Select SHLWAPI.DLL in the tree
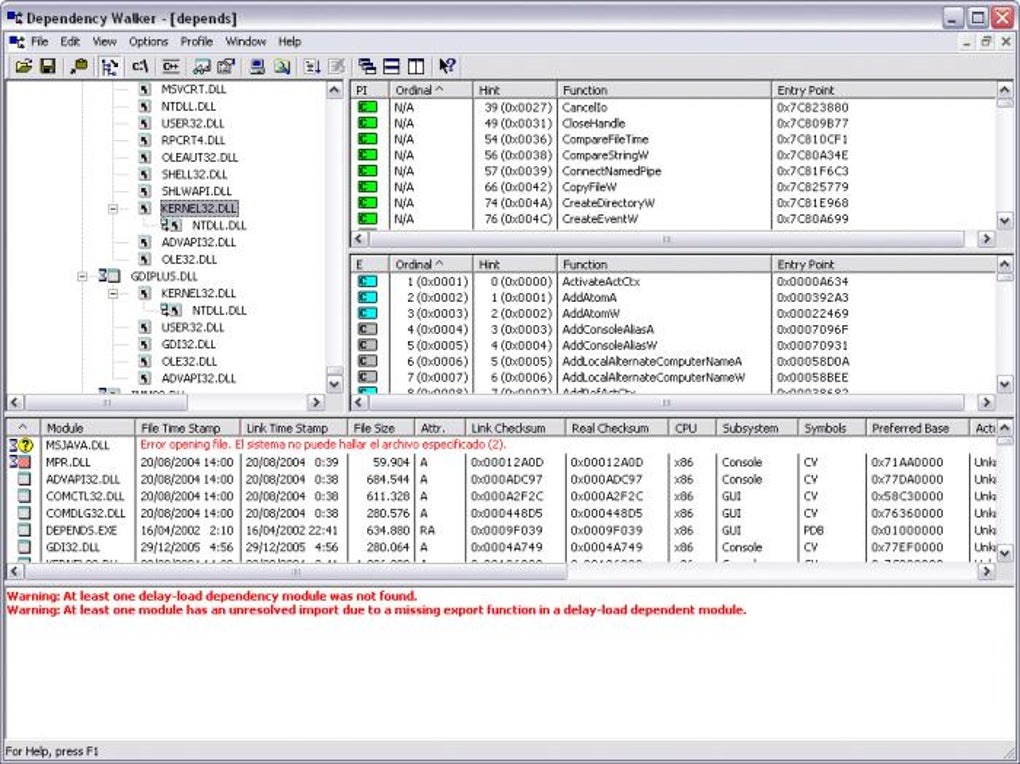The height and width of the screenshot is (764, 1020). click(x=196, y=191)
